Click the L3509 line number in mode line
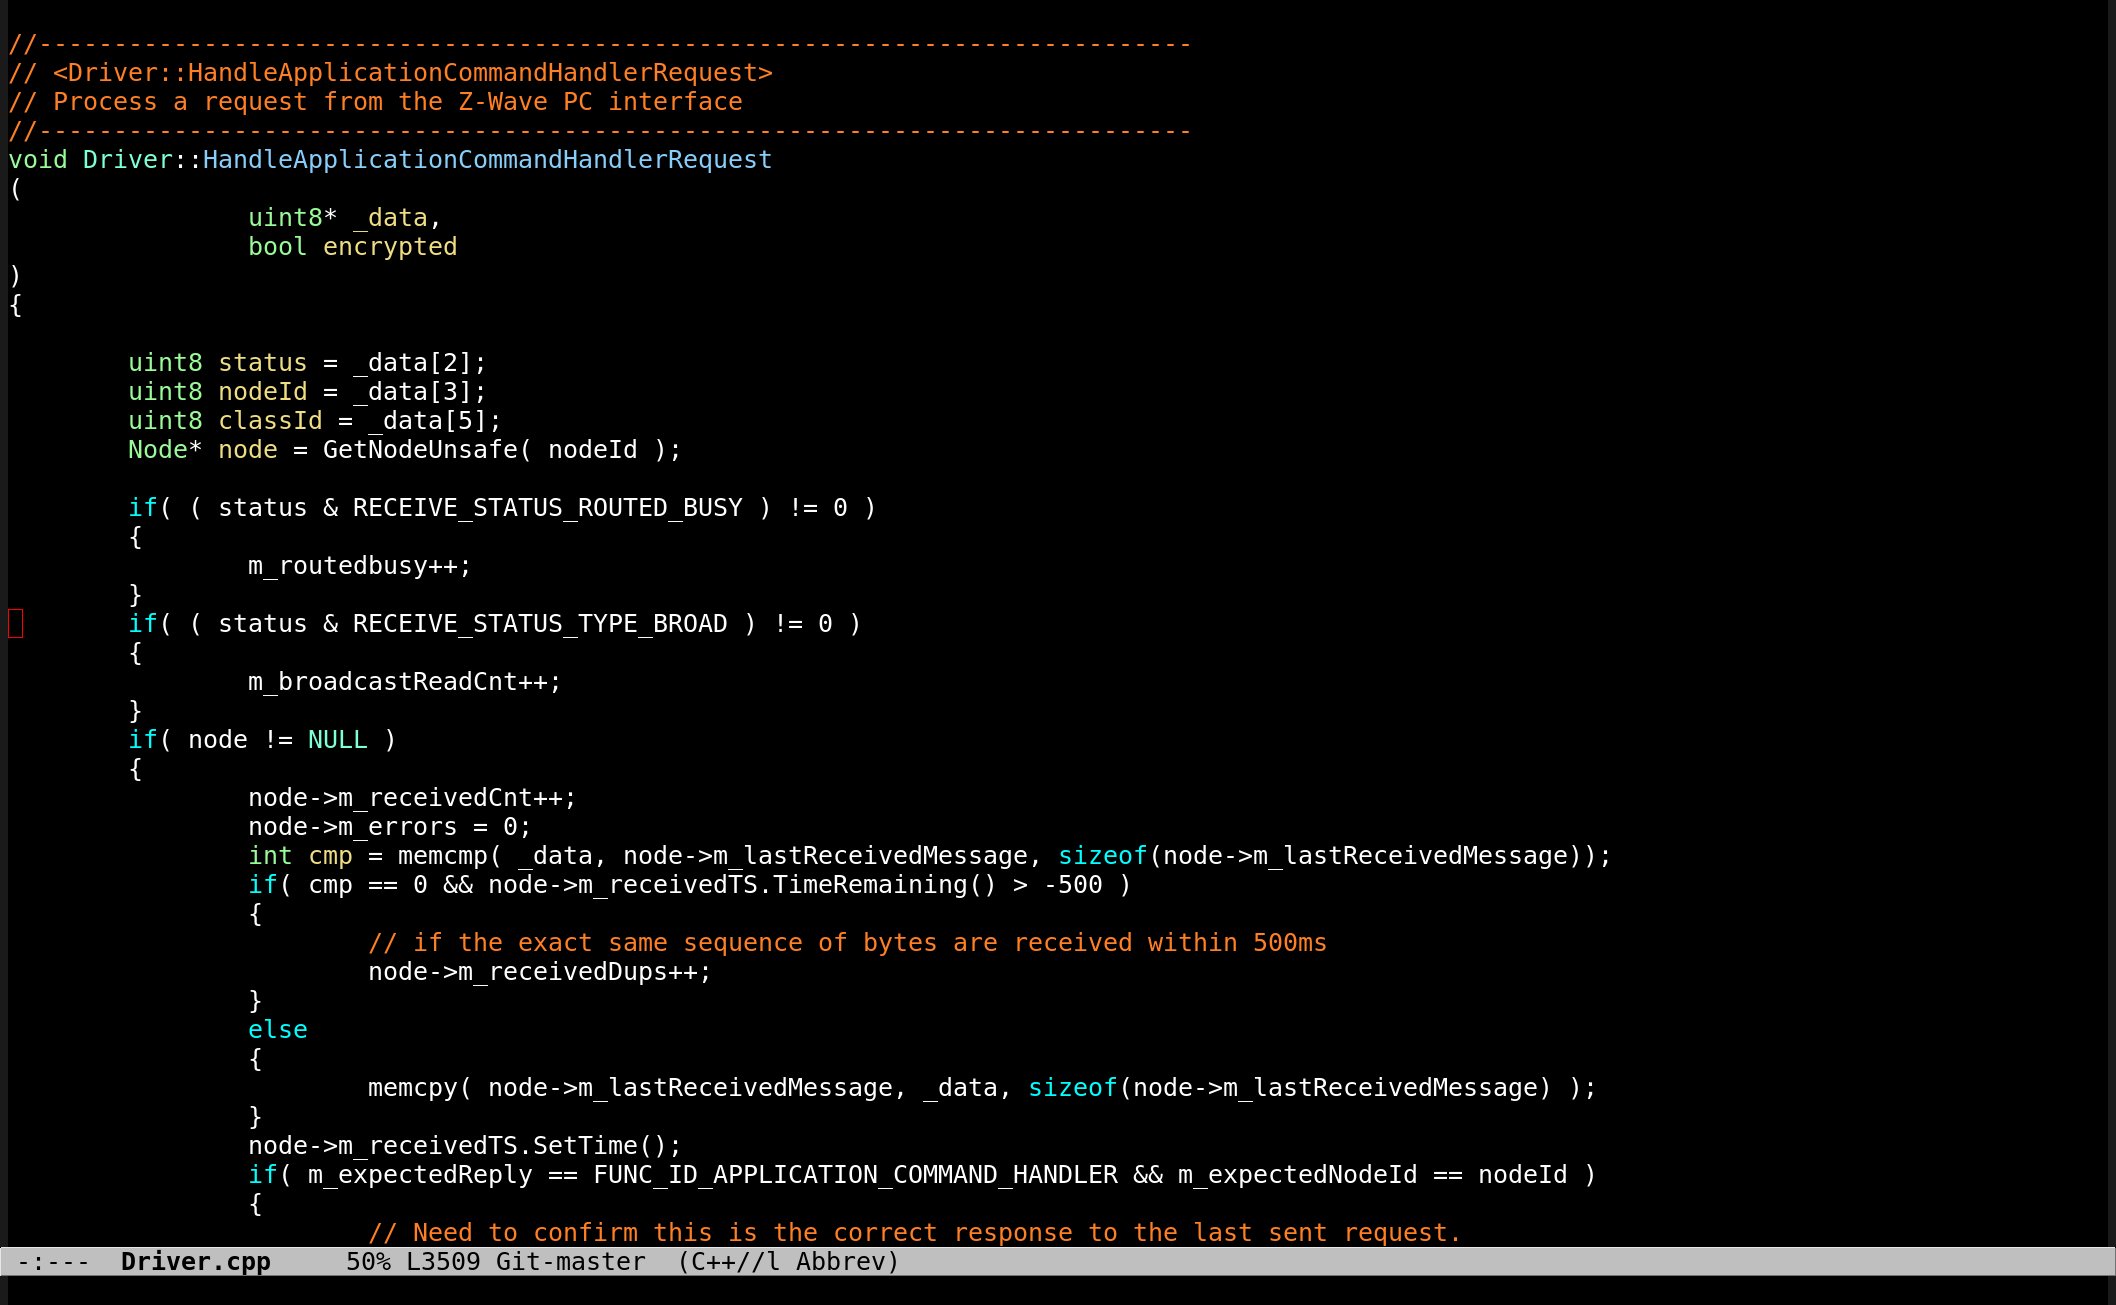2116x1305 pixels. (443, 1262)
